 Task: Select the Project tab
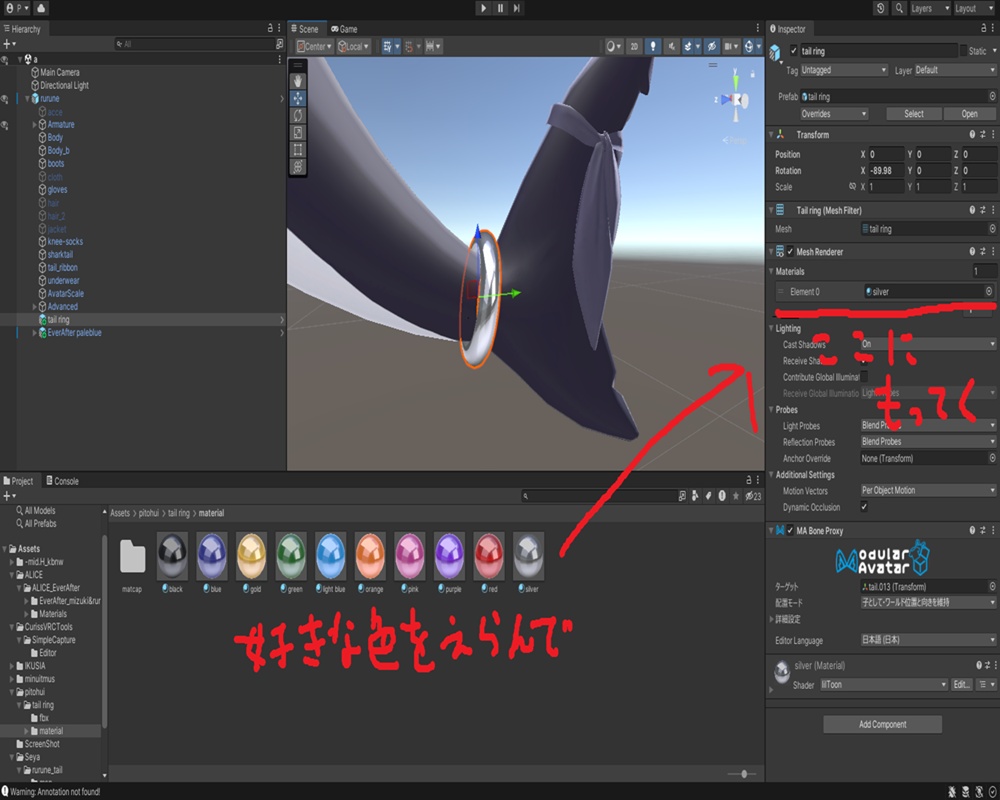click(18, 481)
